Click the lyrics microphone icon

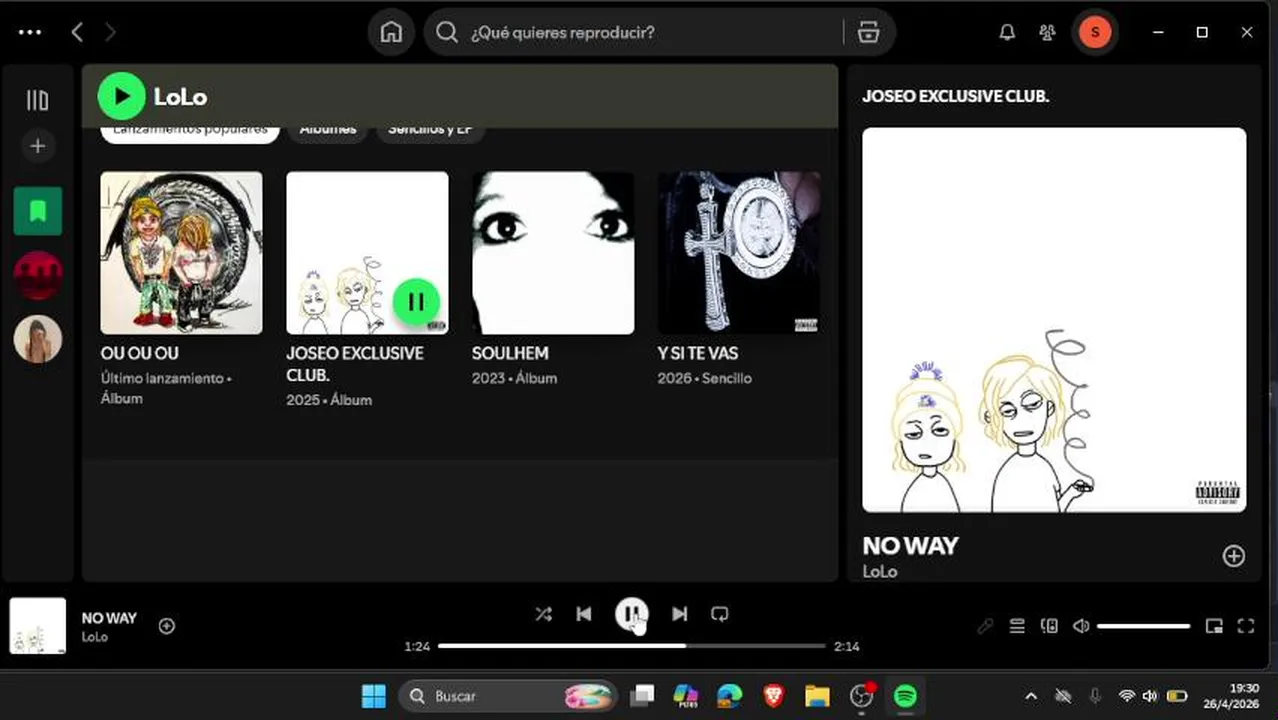click(985, 626)
